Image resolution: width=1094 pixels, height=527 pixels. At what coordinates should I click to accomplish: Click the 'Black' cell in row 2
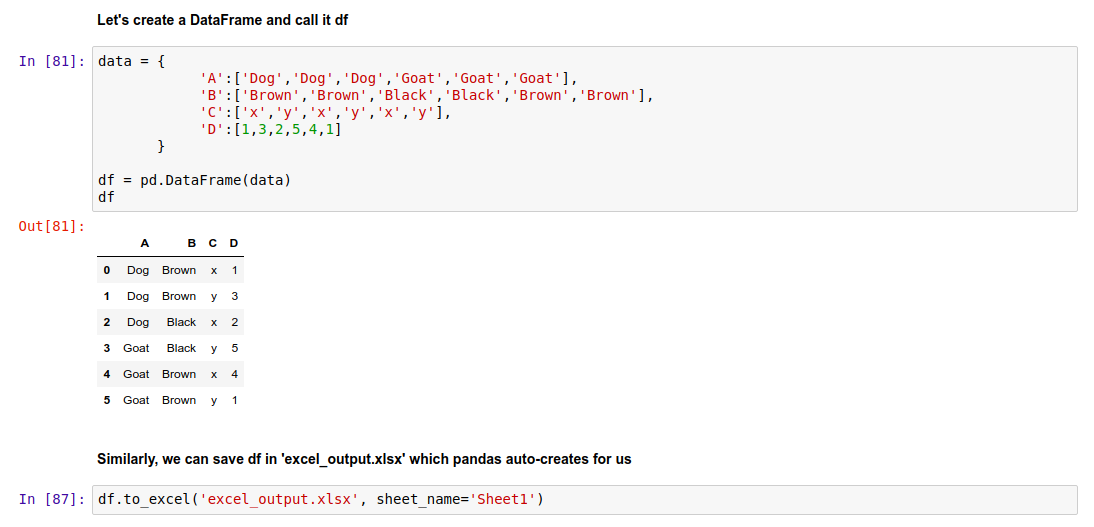[181, 322]
